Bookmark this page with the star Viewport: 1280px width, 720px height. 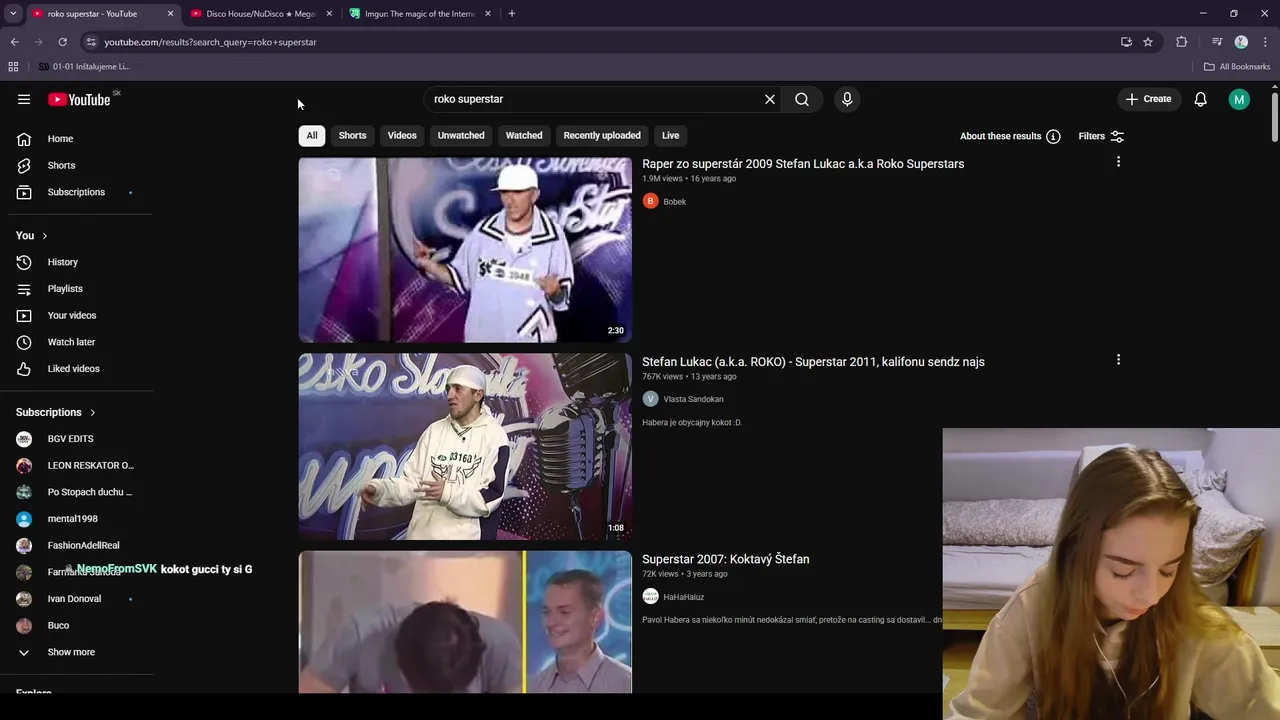(1148, 42)
